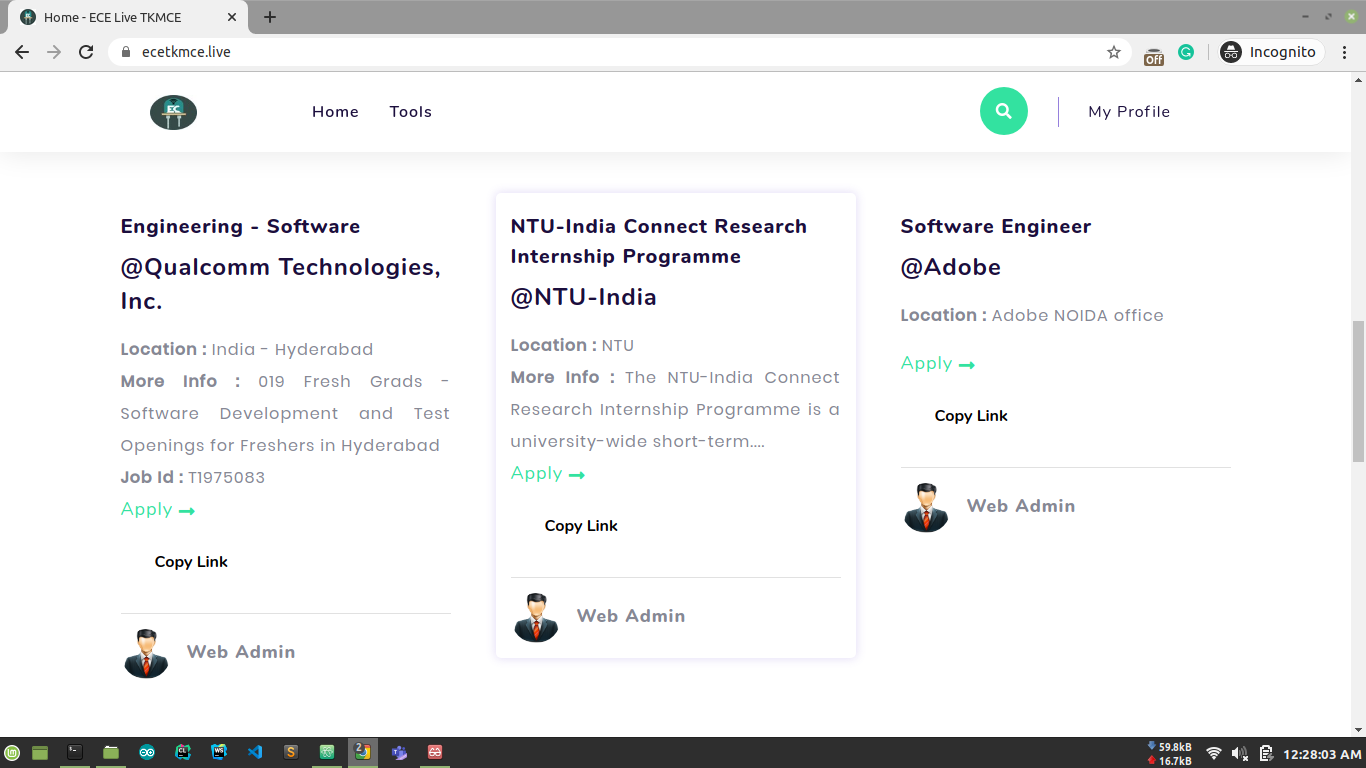Click '@Qualcomm Technologies, Inc.' heading

(x=281, y=284)
